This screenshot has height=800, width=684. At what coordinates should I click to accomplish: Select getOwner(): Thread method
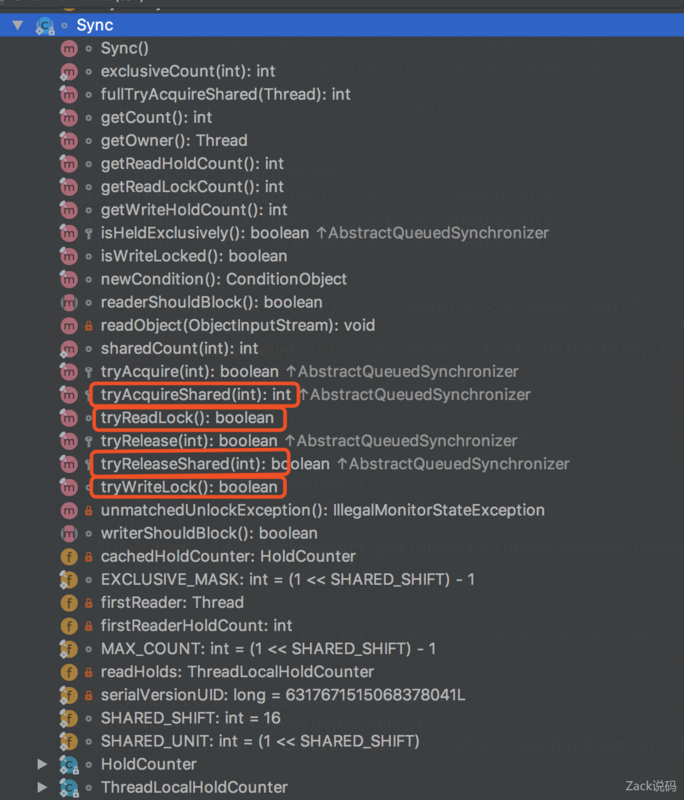click(x=174, y=141)
